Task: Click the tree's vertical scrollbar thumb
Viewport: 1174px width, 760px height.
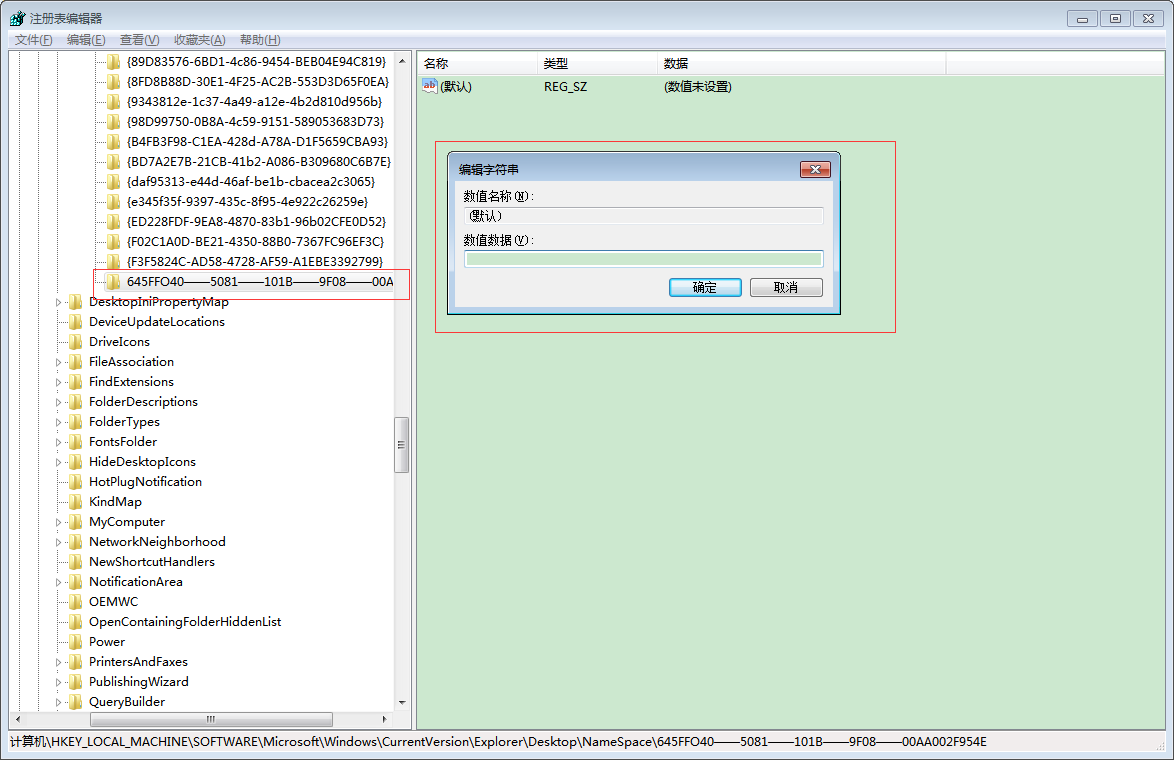Action: point(402,445)
